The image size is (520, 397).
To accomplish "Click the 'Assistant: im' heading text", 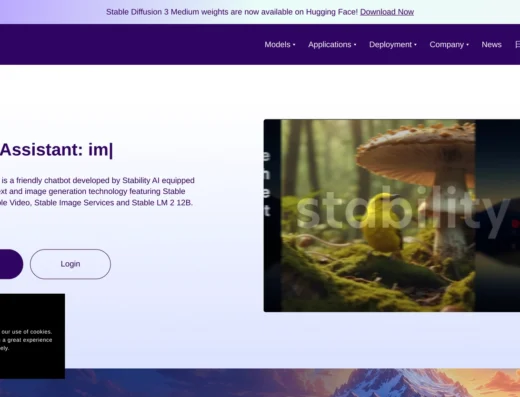I will coord(56,150).
